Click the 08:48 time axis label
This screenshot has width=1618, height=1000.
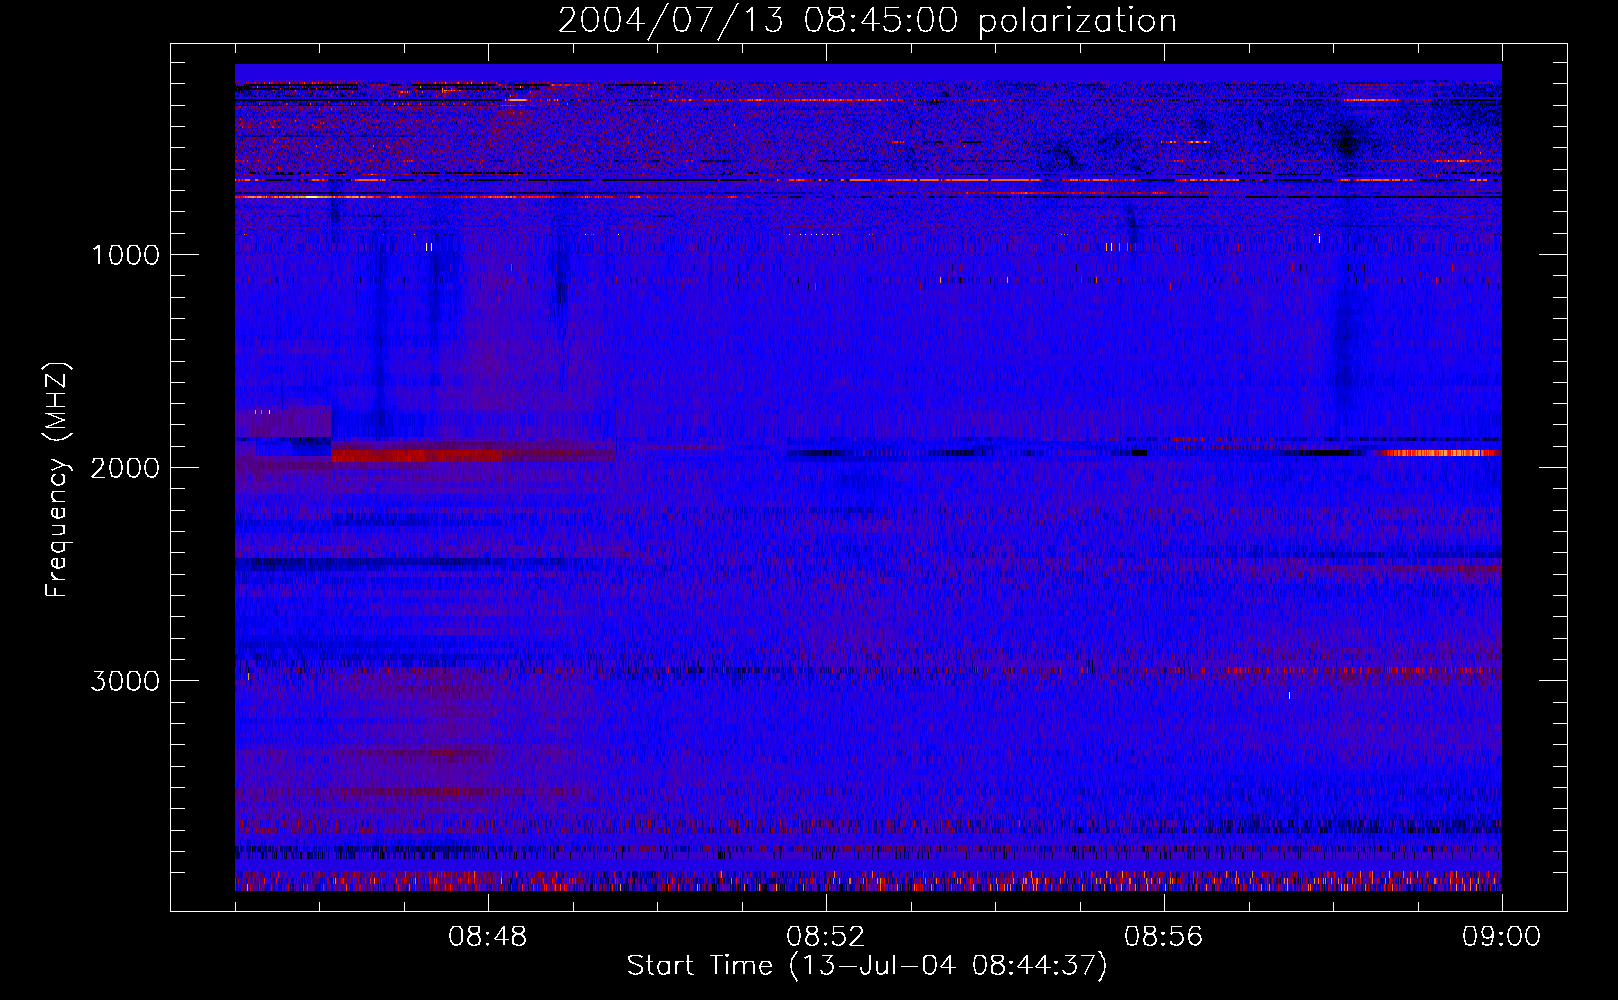pyautogui.click(x=488, y=937)
